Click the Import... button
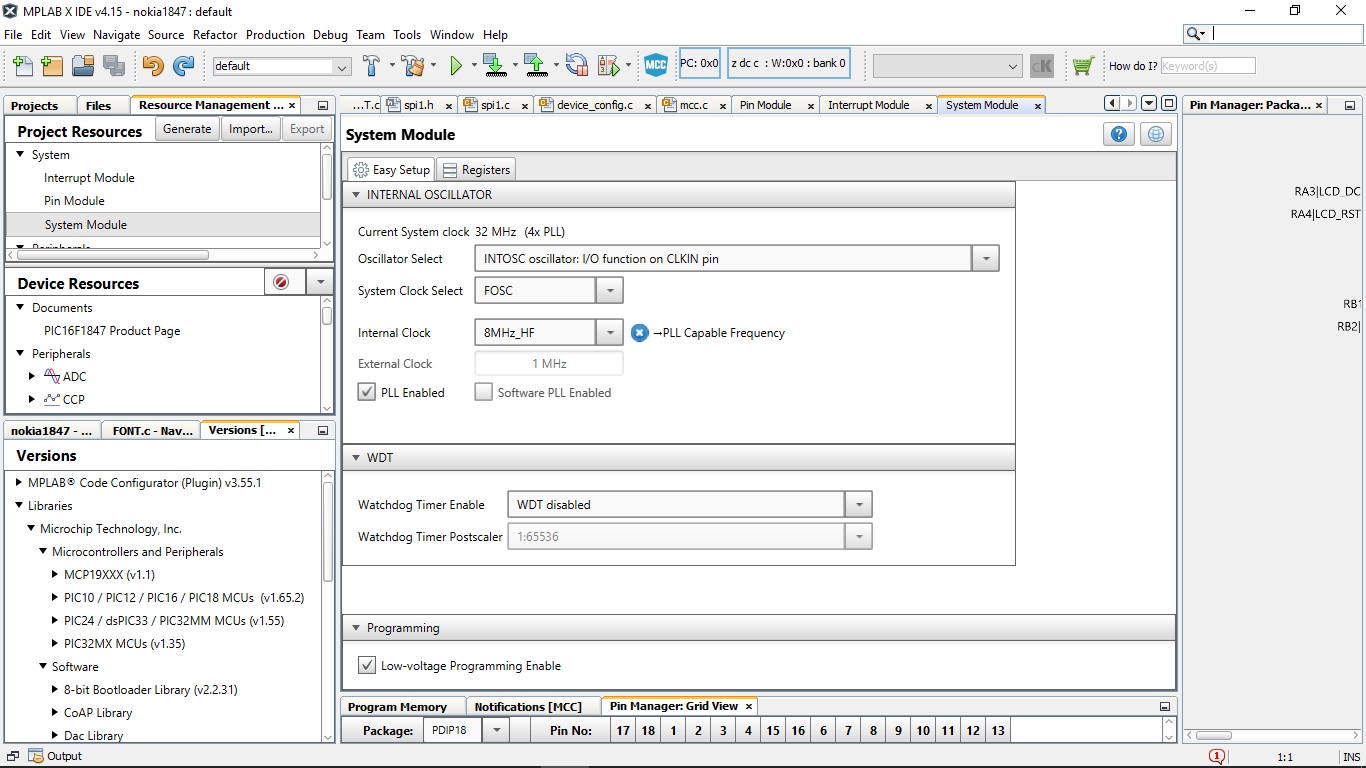 click(x=250, y=129)
